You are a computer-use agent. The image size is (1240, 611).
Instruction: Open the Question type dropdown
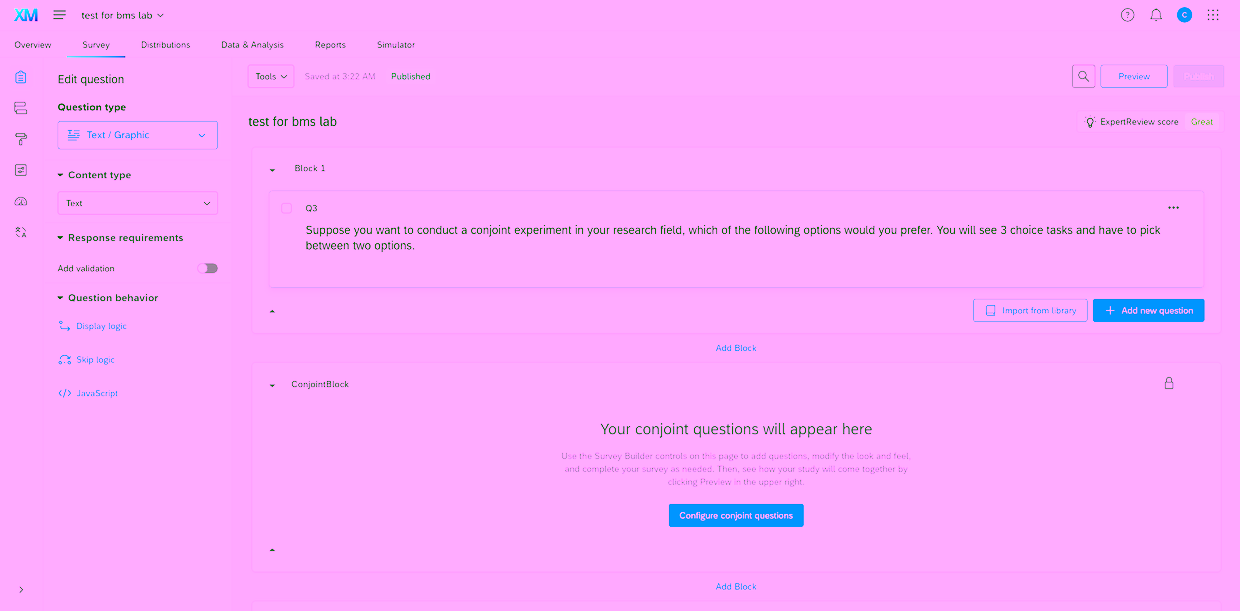coord(137,135)
